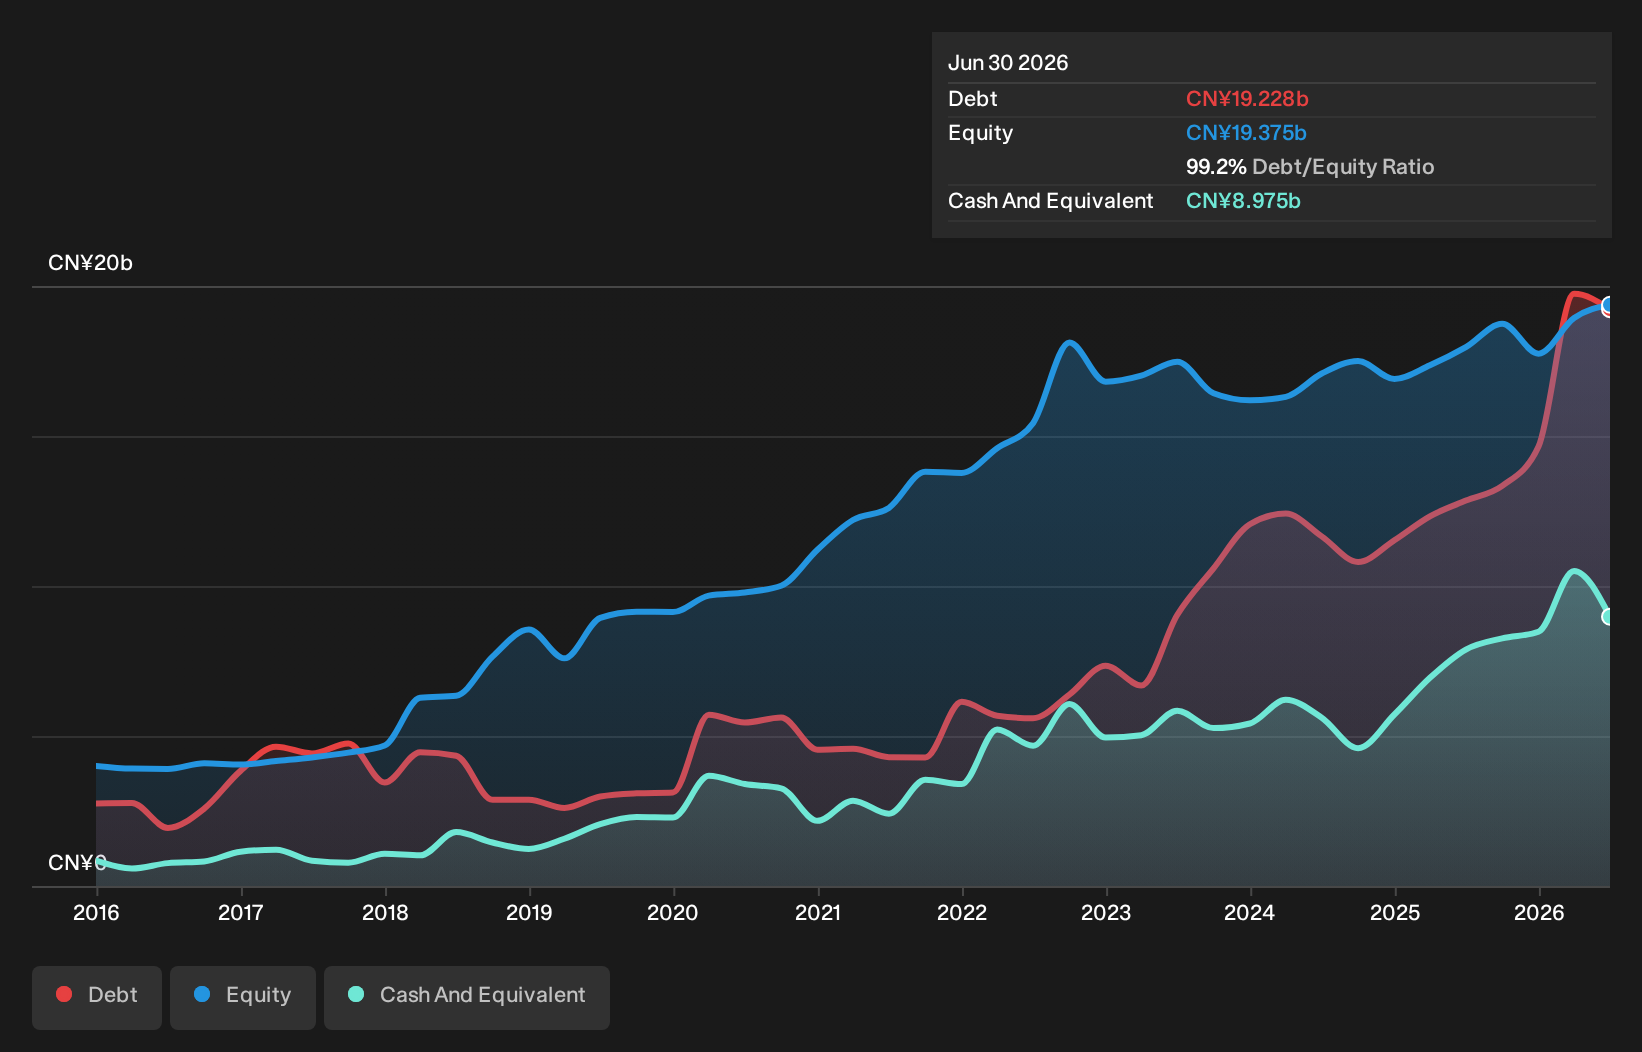Click the red Debt legend dot
1642x1052 pixels.
click(x=64, y=994)
